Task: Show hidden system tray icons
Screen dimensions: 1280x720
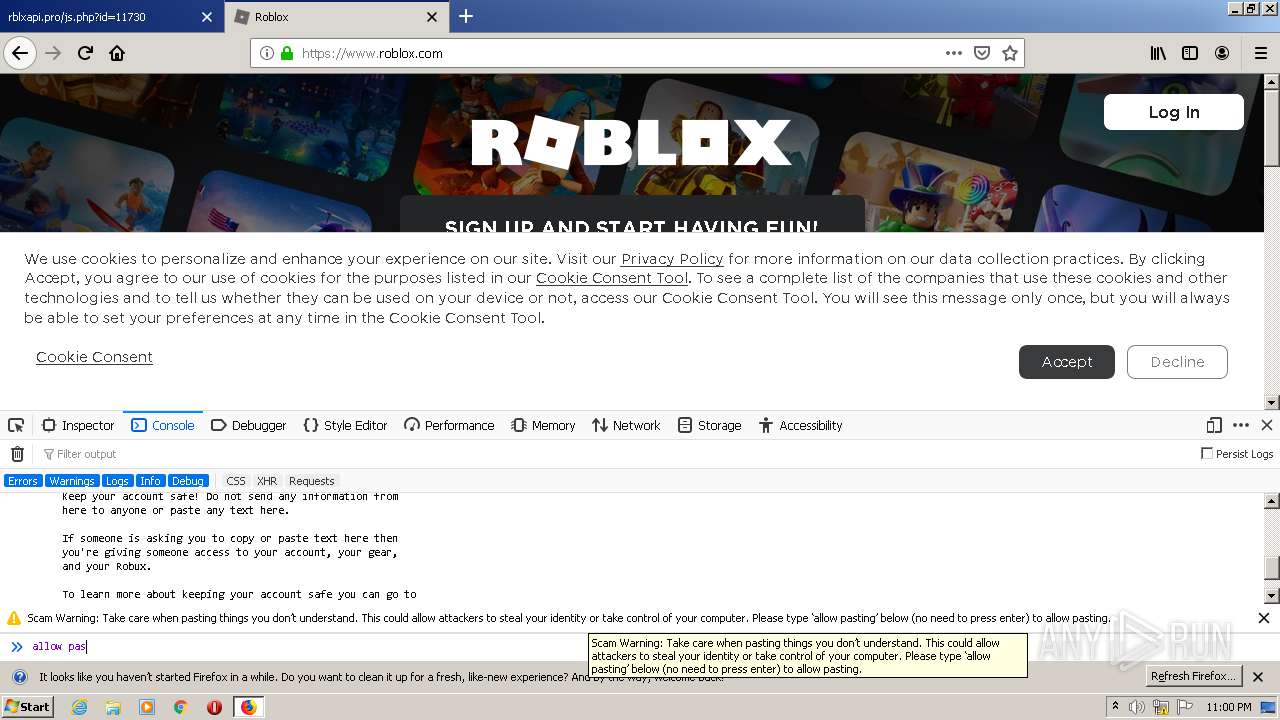Action: [x=1116, y=707]
